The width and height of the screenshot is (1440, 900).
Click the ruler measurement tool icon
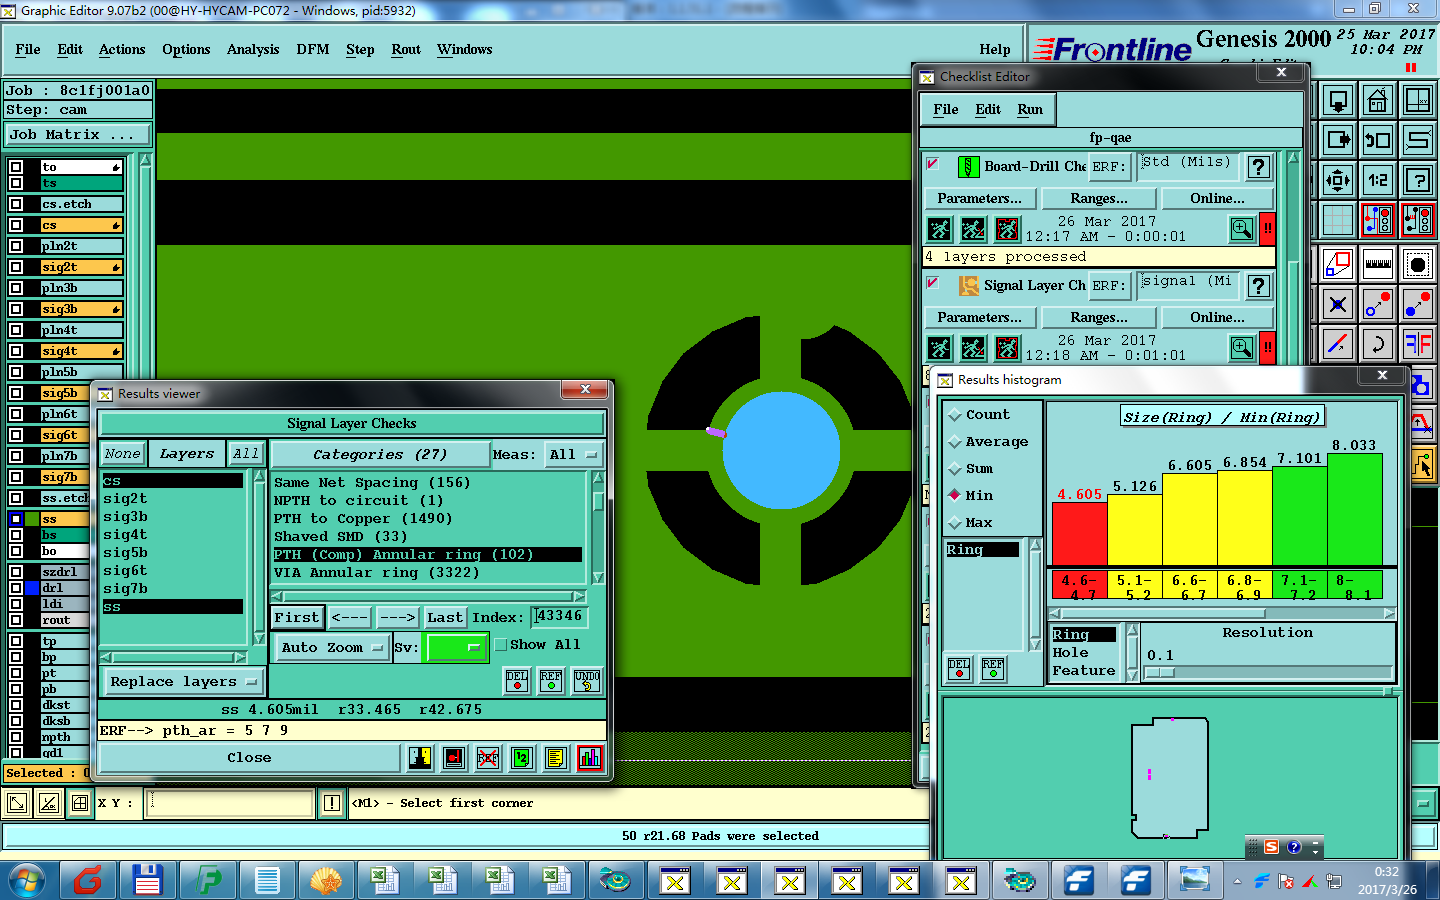1378,264
